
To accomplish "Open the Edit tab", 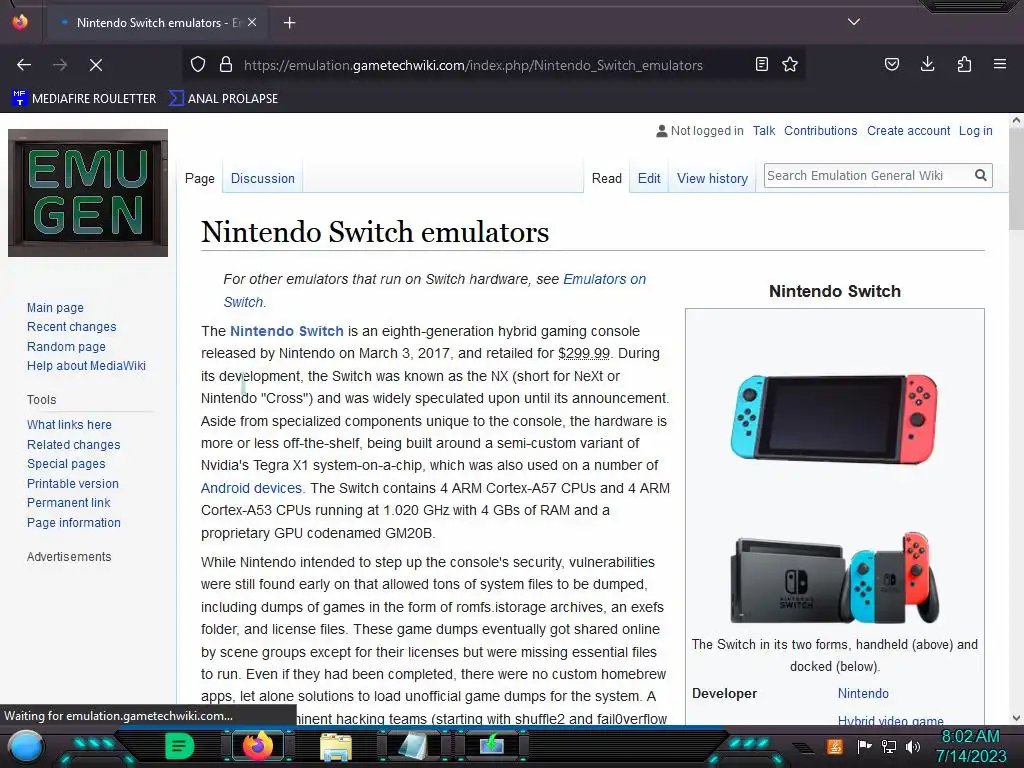I will tap(649, 178).
